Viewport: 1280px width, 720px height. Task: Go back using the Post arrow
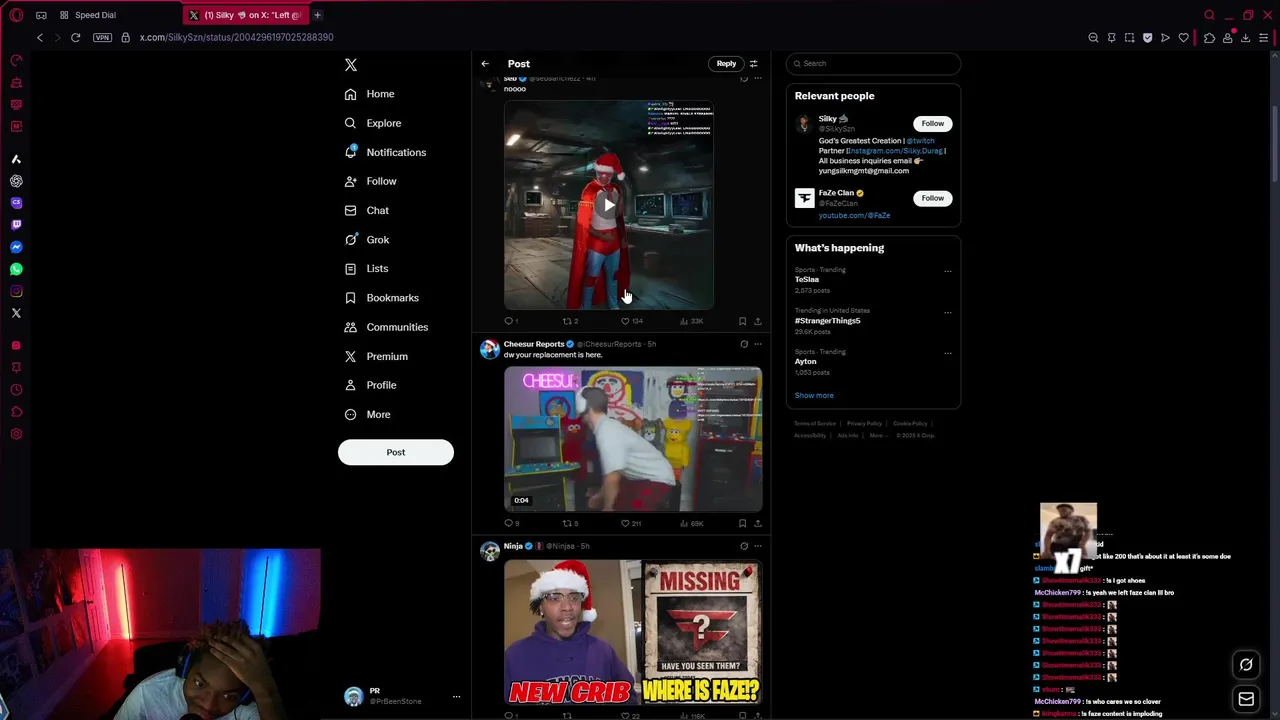pyautogui.click(x=485, y=64)
